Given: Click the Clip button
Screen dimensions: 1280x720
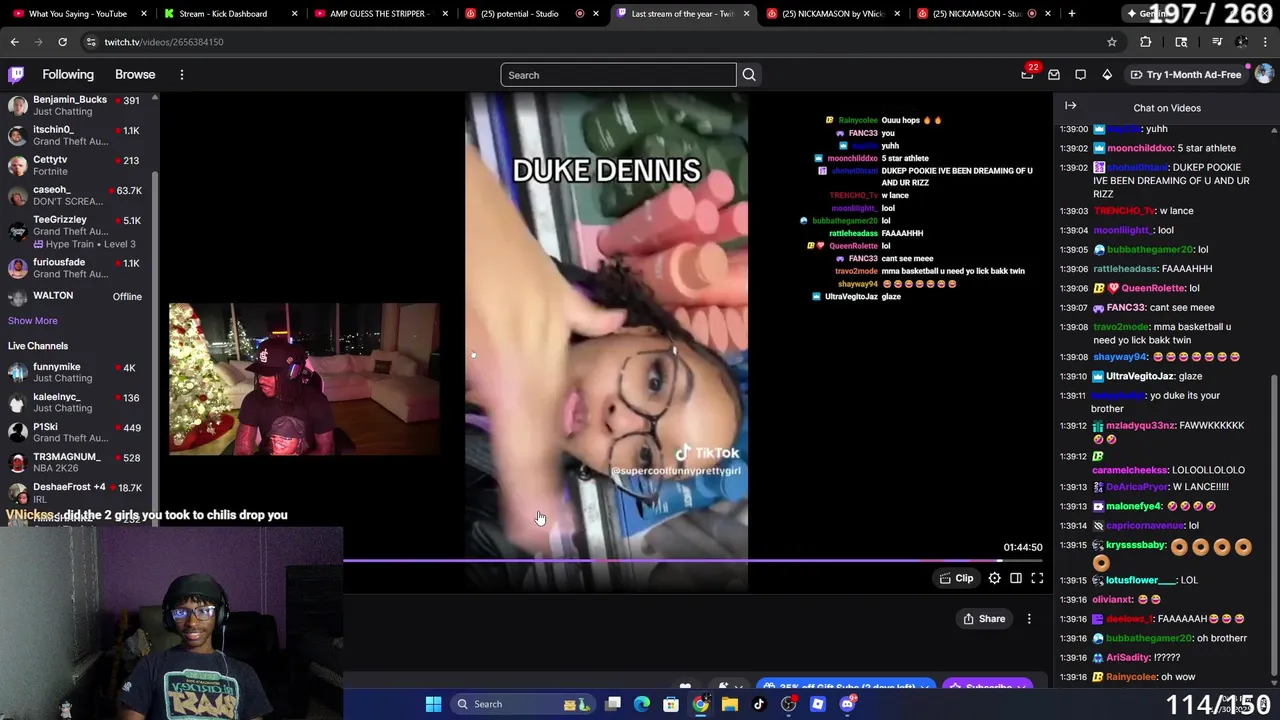Looking at the screenshot, I should tap(956, 578).
